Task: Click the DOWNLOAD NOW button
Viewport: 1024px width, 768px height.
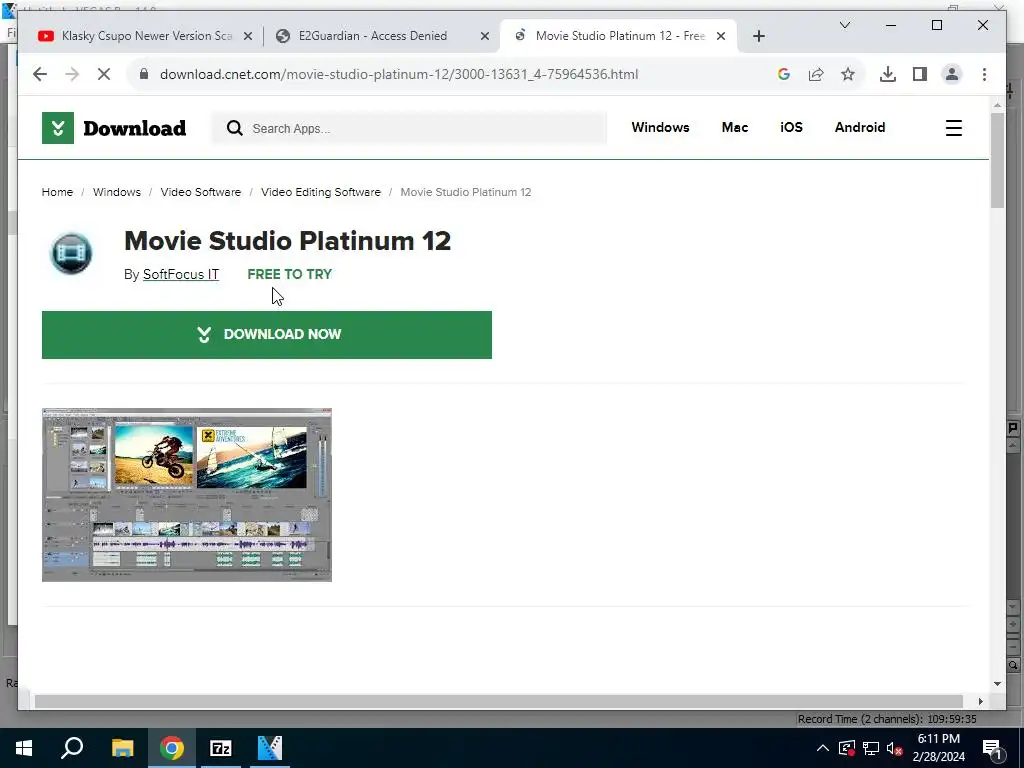Action: [x=266, y=334]
